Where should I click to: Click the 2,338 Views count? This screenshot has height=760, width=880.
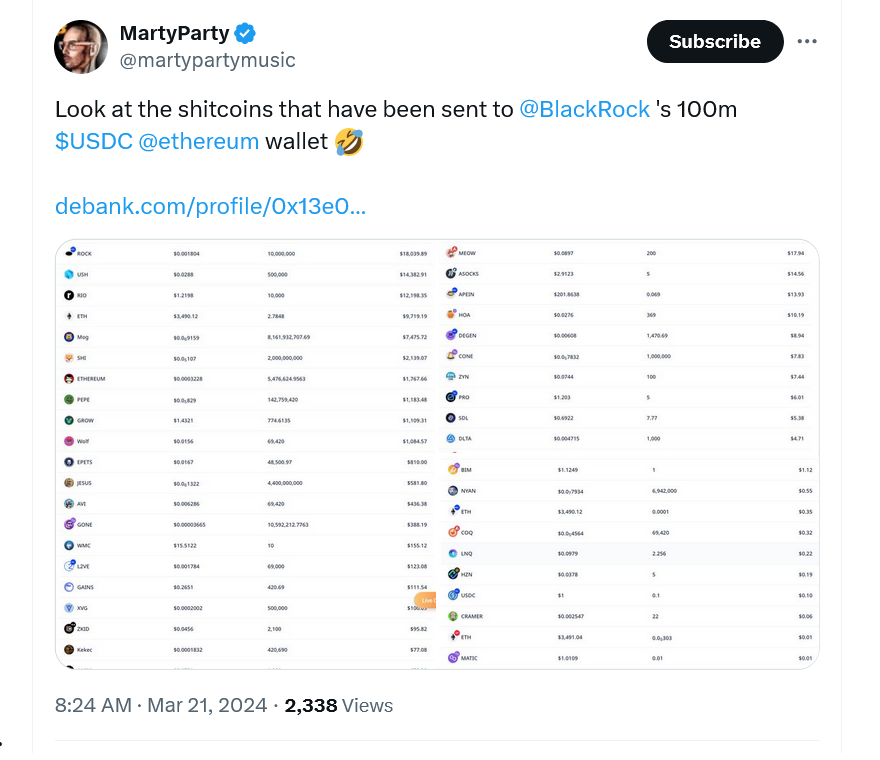(x=338, y=705)
